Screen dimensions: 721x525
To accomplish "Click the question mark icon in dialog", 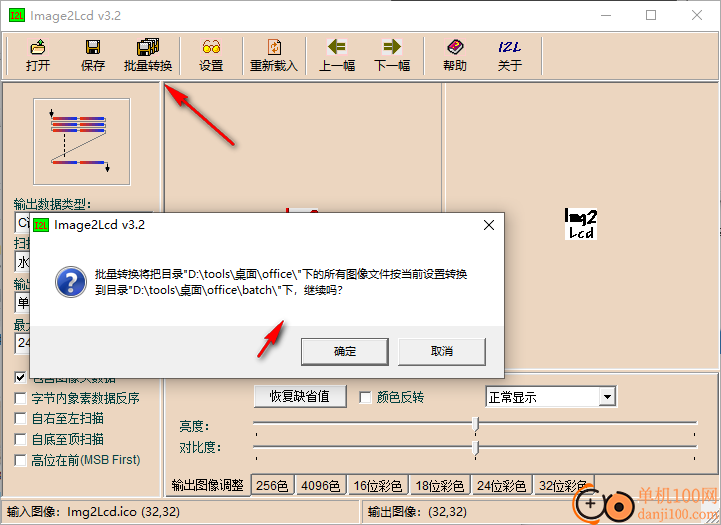I will coord(71,282).
